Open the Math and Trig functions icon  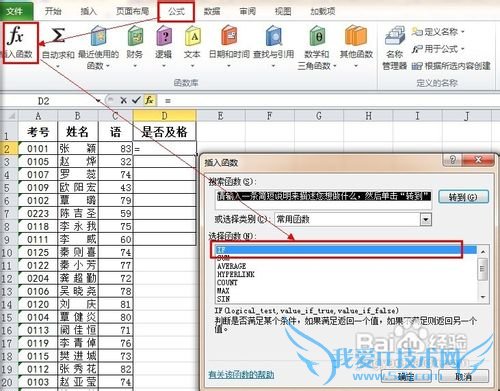point(317,36)
